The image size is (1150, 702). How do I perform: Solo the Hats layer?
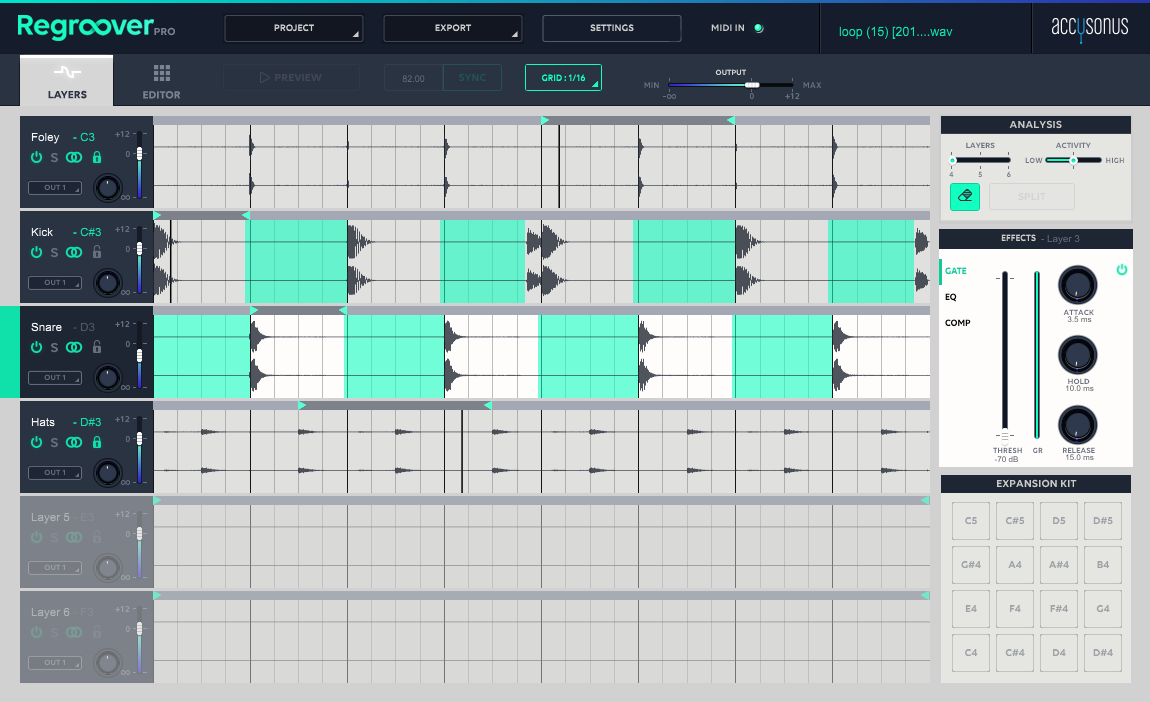tap(54, 443)
